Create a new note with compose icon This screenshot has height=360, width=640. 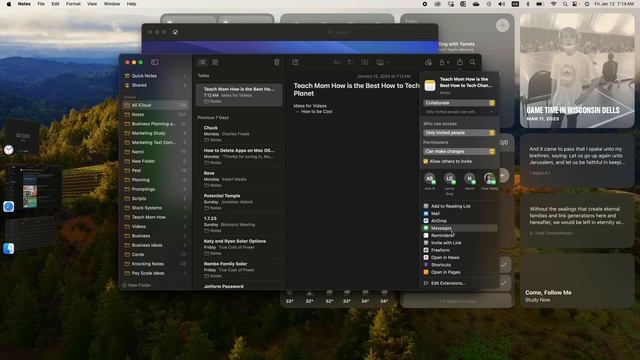tap(296, 62)
